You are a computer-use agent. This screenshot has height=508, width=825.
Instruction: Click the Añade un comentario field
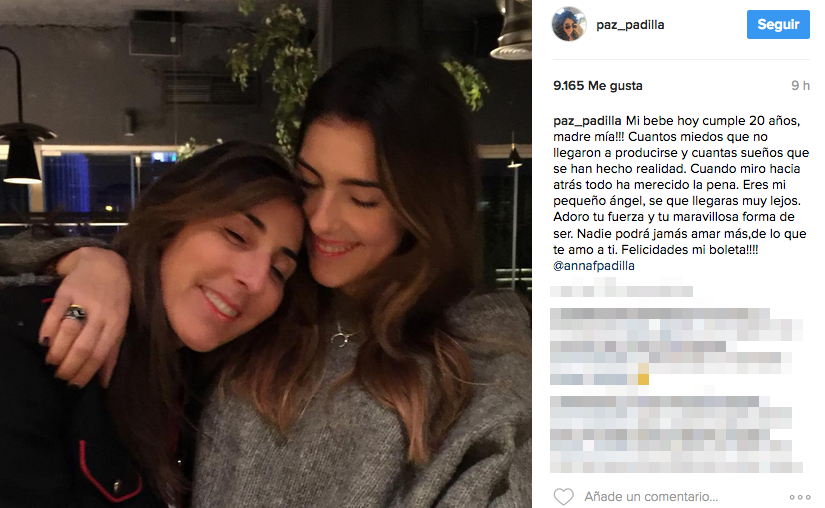click(651, 496)
